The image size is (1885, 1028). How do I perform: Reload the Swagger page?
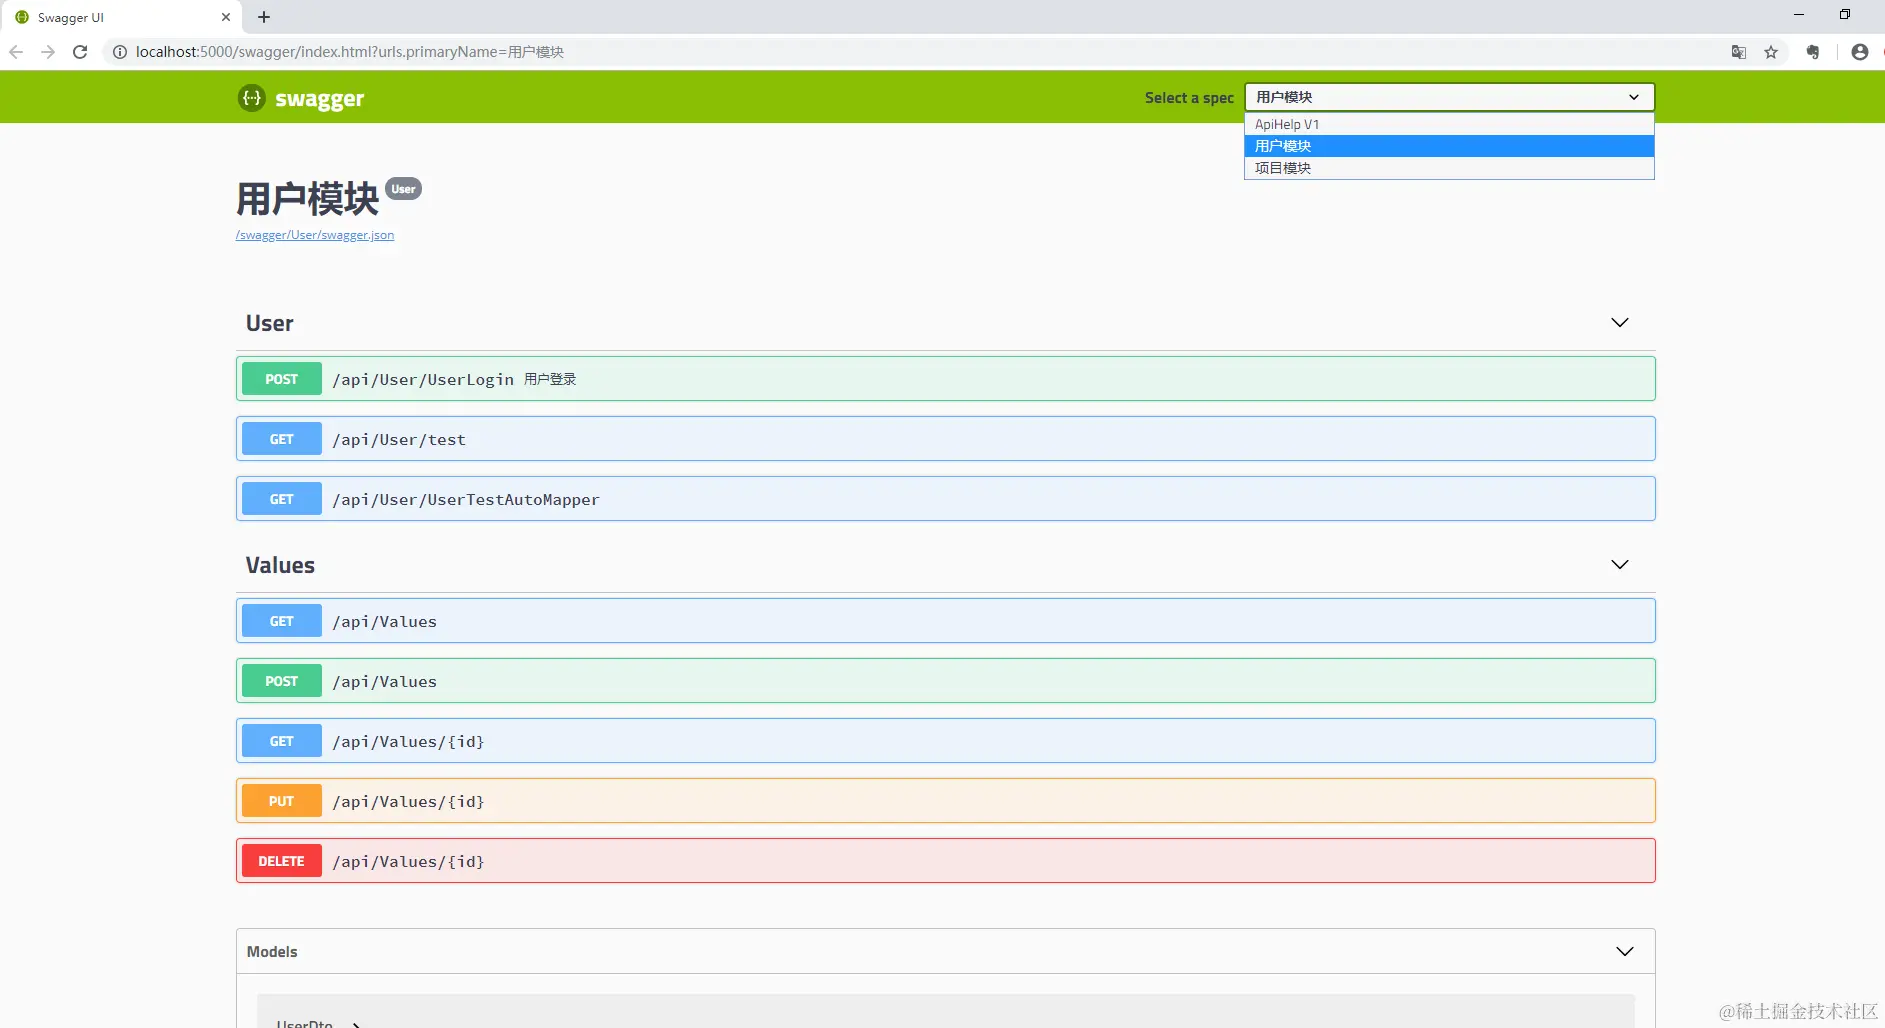click(x=80, y=52)
